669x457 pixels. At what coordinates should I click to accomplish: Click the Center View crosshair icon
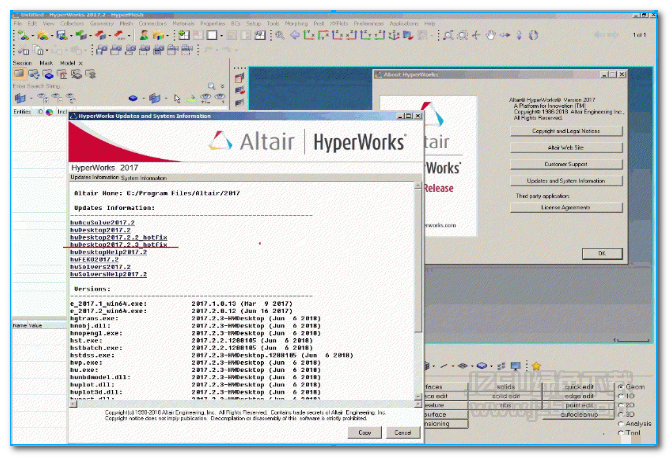point(477,35)
